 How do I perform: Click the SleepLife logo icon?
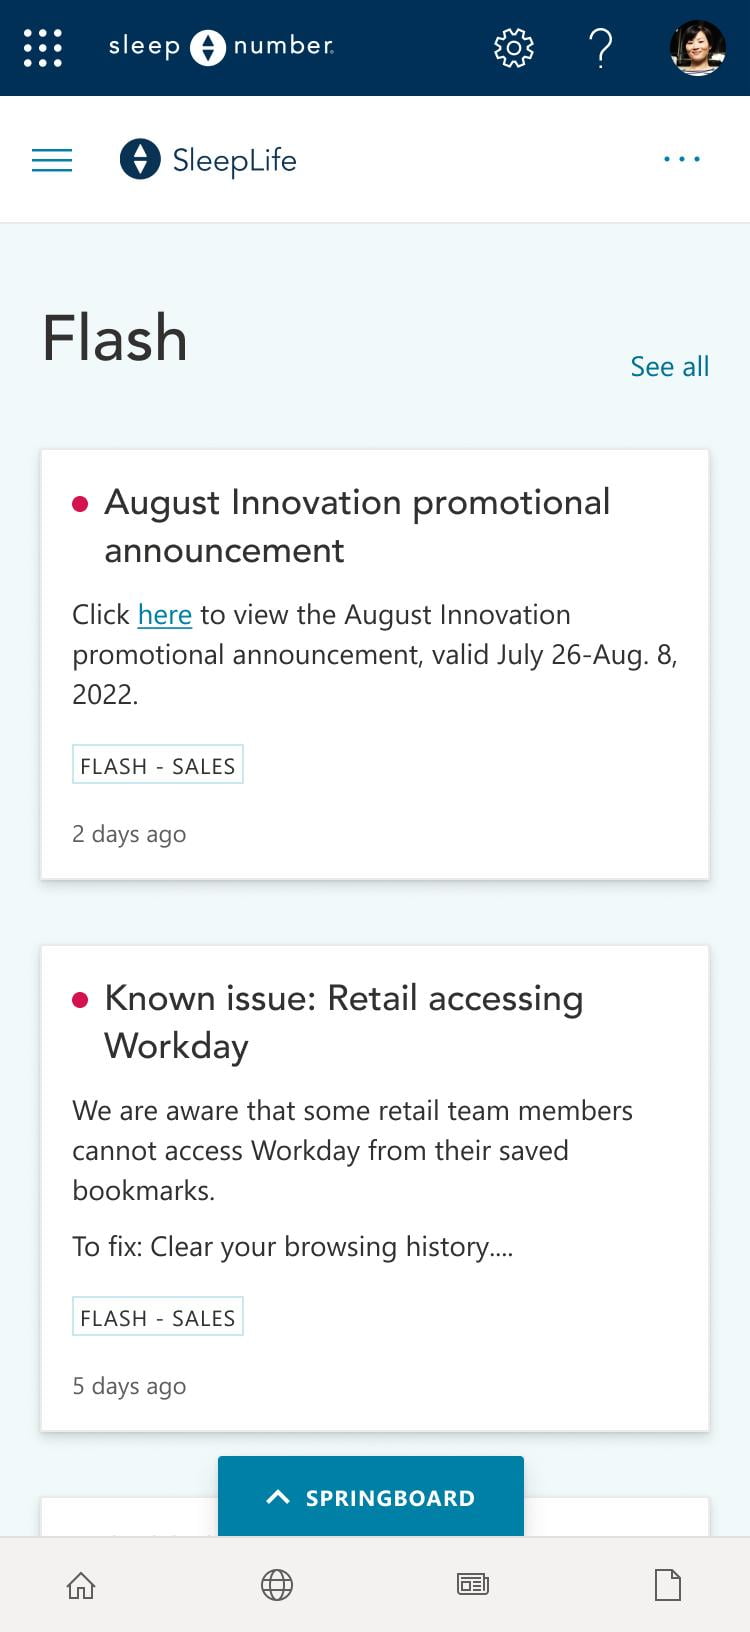click(x=140, y=159)
